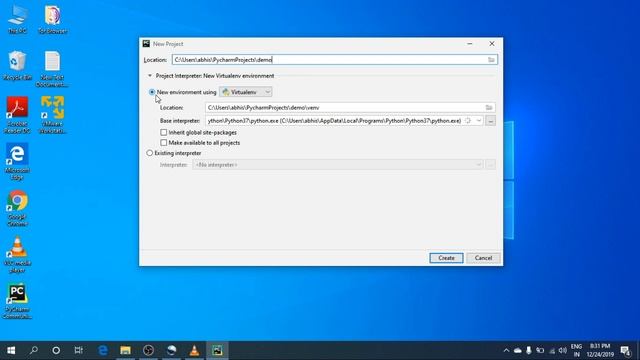Open Task View on taskbar

pyautogui.click(x=79, y=350)
